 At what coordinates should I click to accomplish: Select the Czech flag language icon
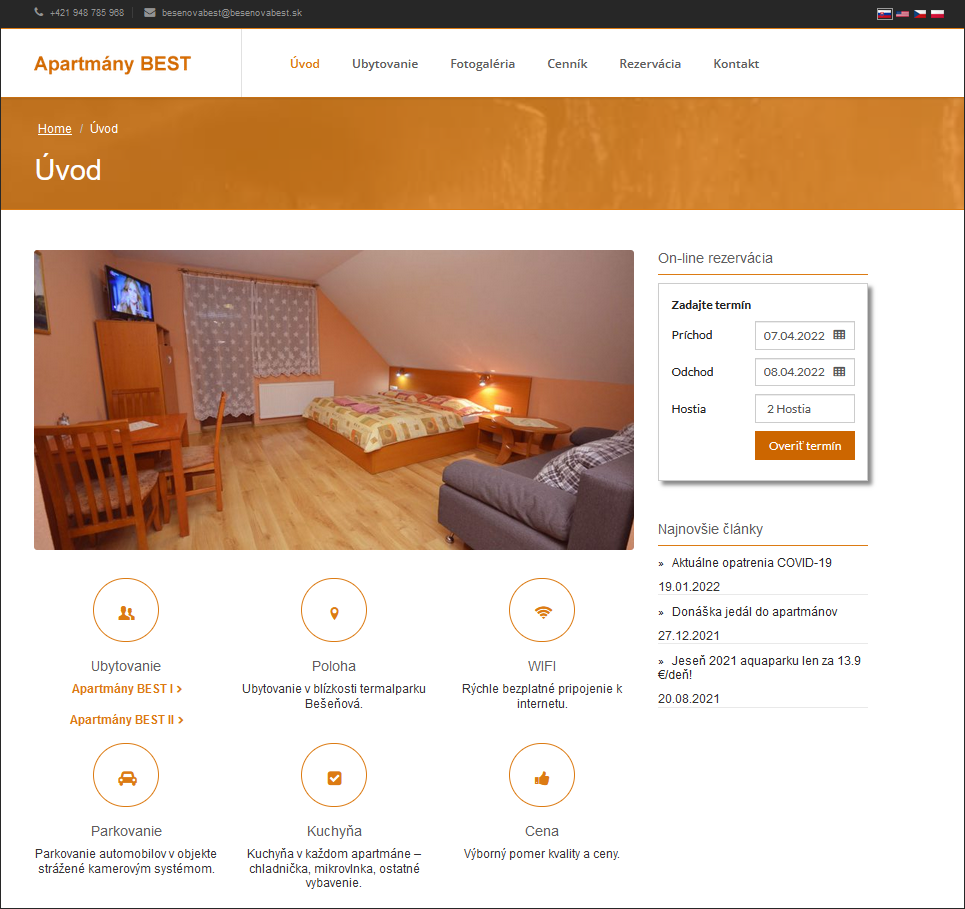tap(920, 14)
